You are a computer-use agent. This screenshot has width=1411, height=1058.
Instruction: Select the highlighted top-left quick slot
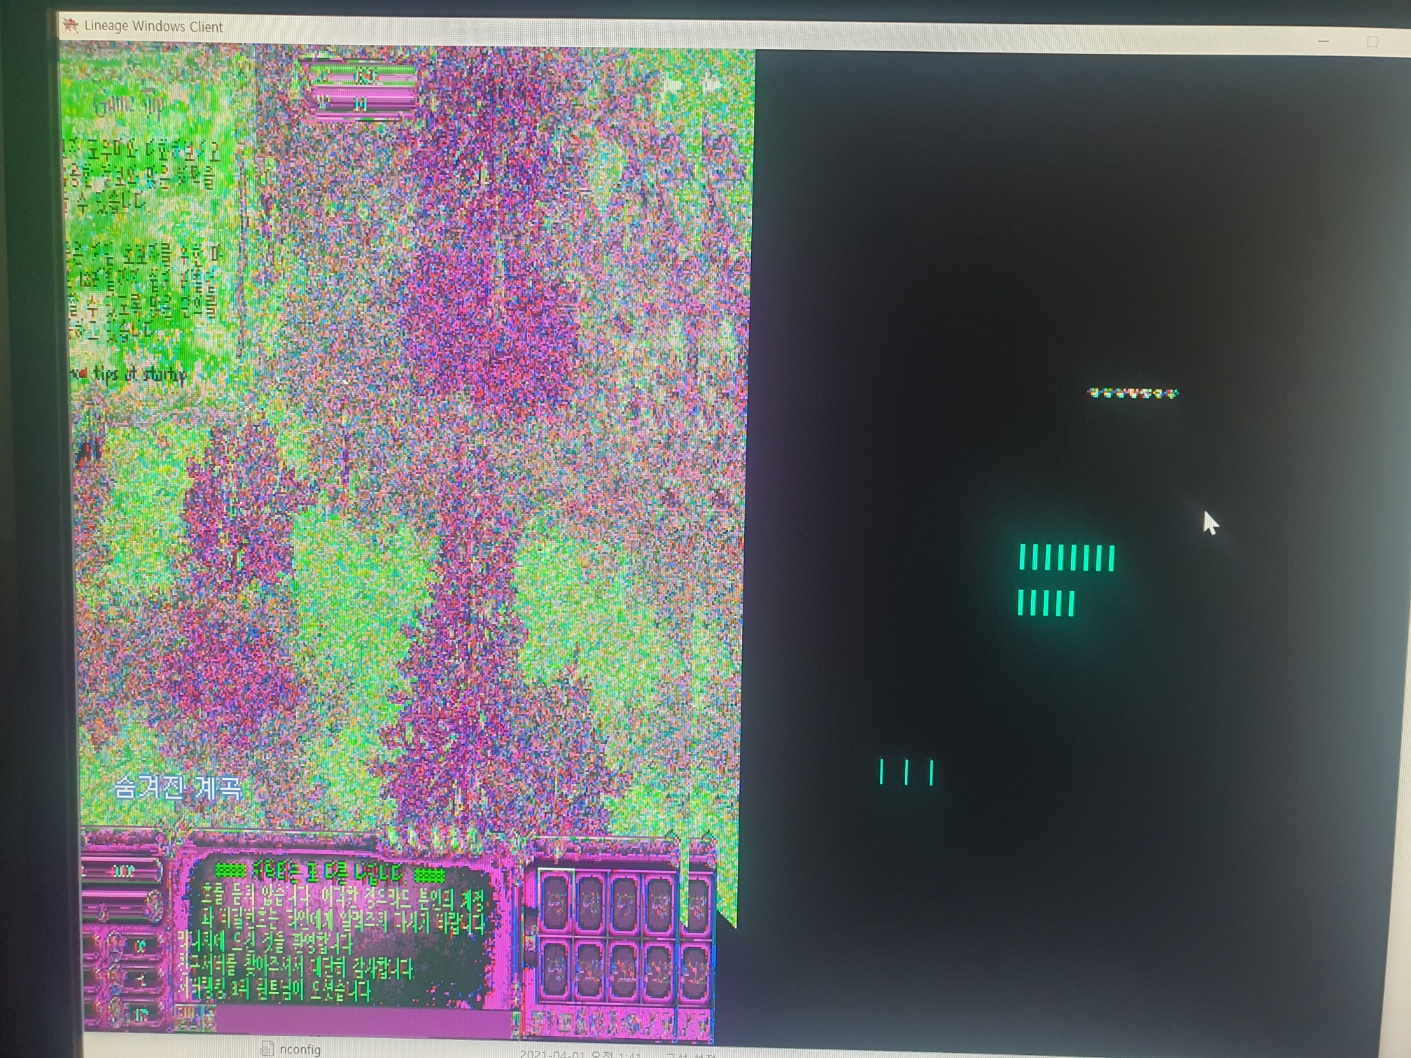(556, 903)
